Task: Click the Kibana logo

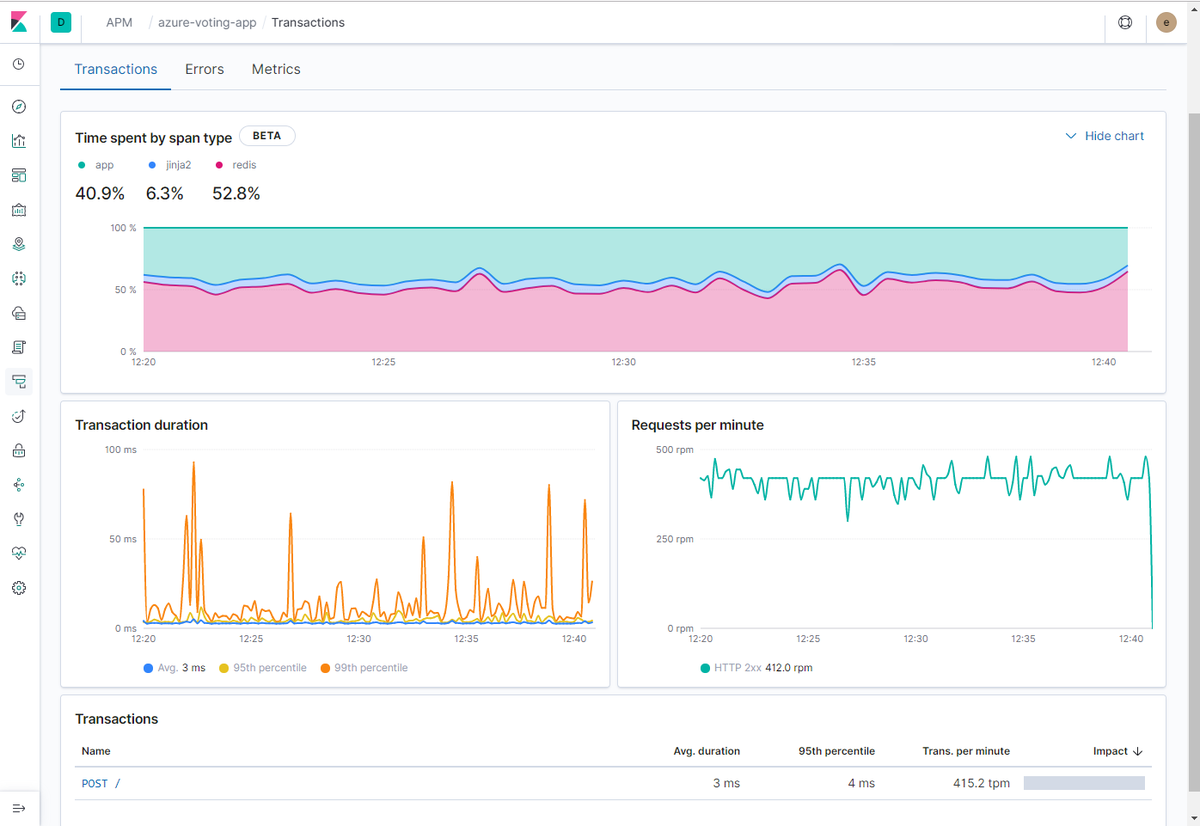Action: [x=19, y=22]
